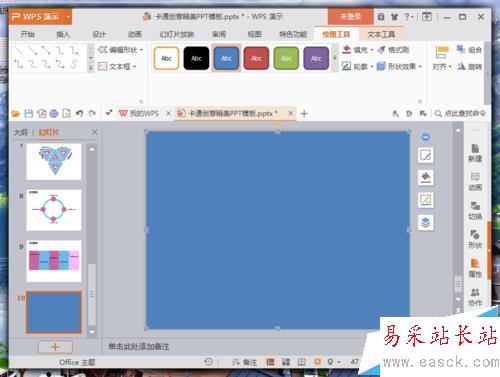This screenshot has height=377, width=500.
Task: Close the 卡通创意精美PPT模板.pptx document tab
Action: 291,114
